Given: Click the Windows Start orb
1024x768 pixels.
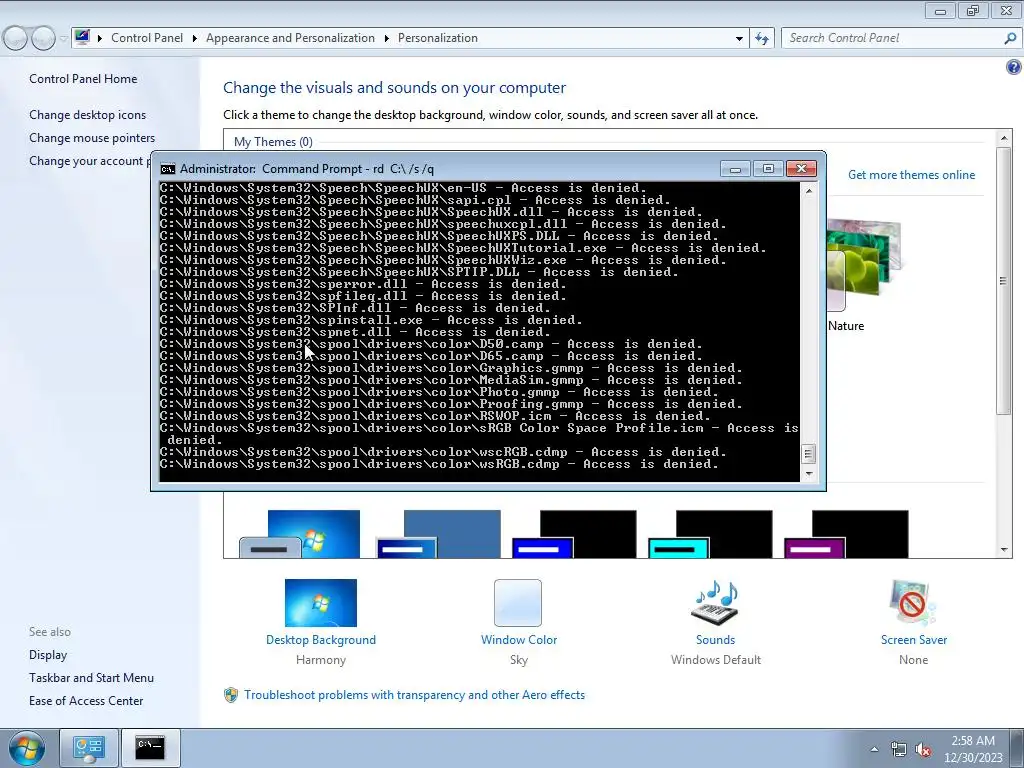Looking at the screenshot, I should tap(27, 748).
